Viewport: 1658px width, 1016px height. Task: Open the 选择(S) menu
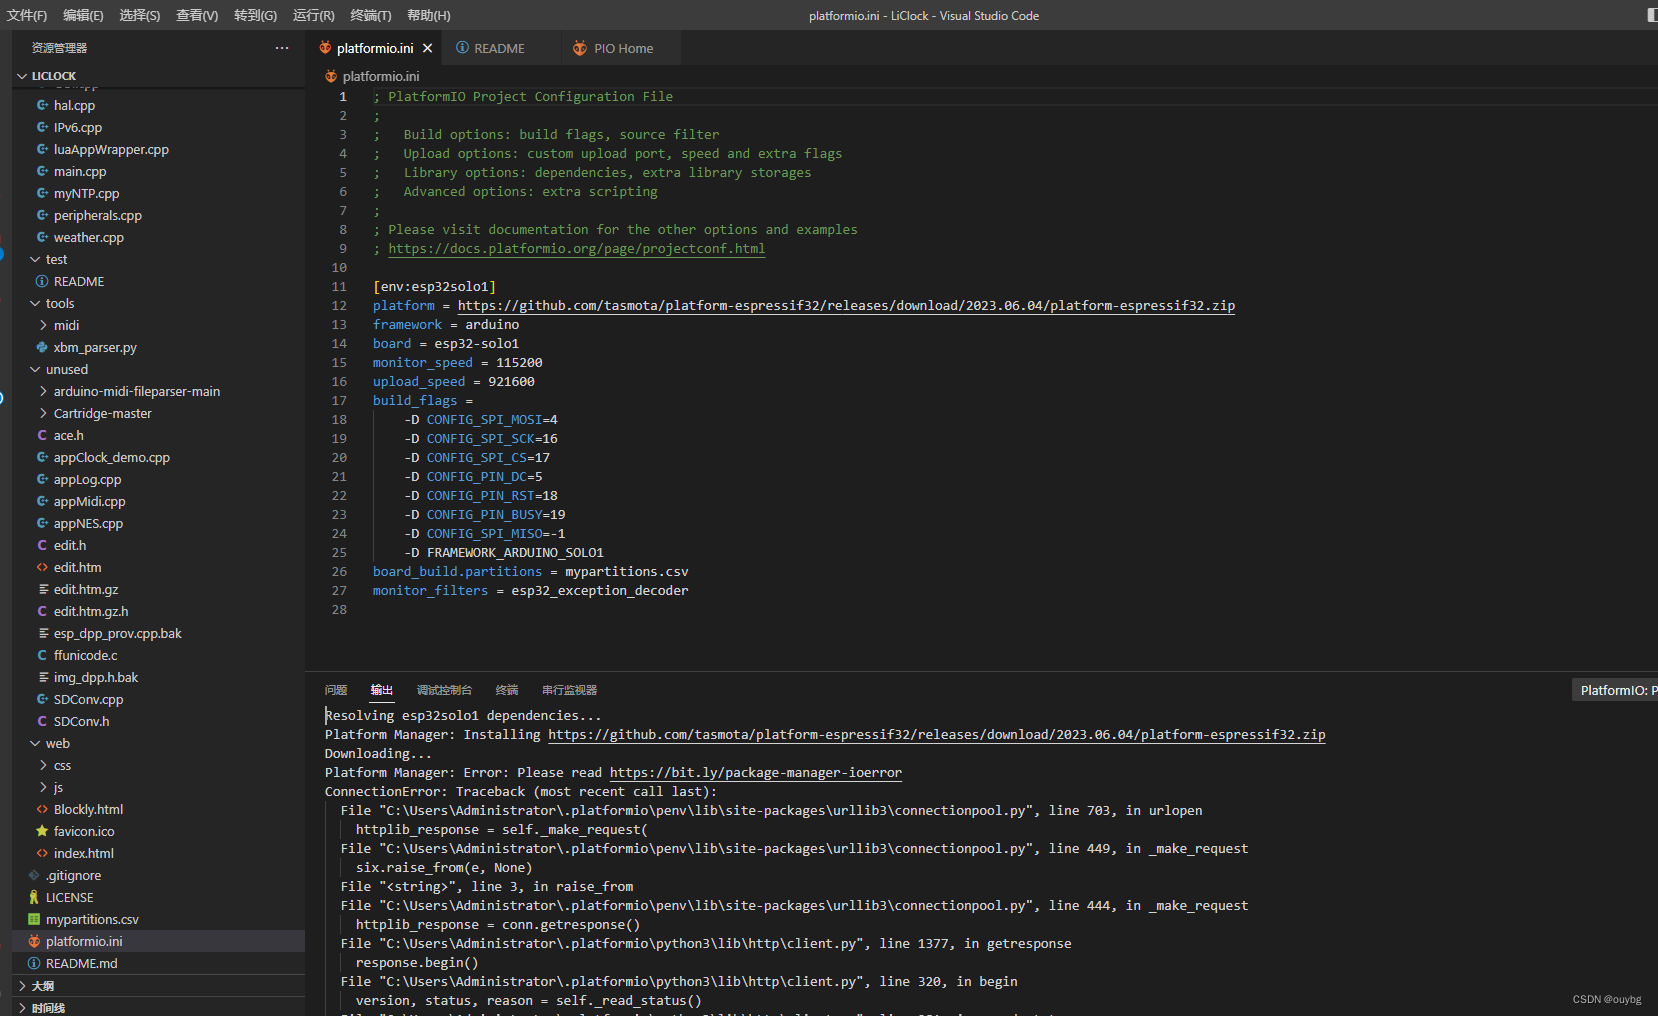[140, 15]
